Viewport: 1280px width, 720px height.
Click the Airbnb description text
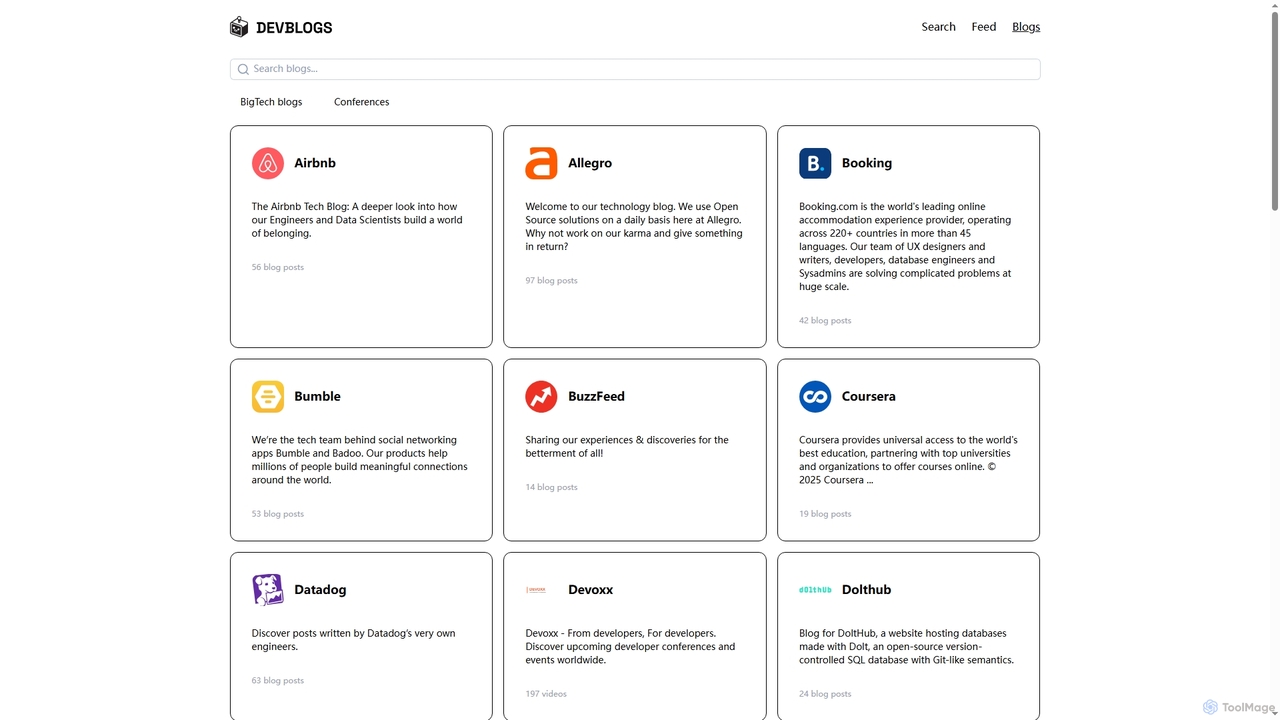(x=357, y=220)
